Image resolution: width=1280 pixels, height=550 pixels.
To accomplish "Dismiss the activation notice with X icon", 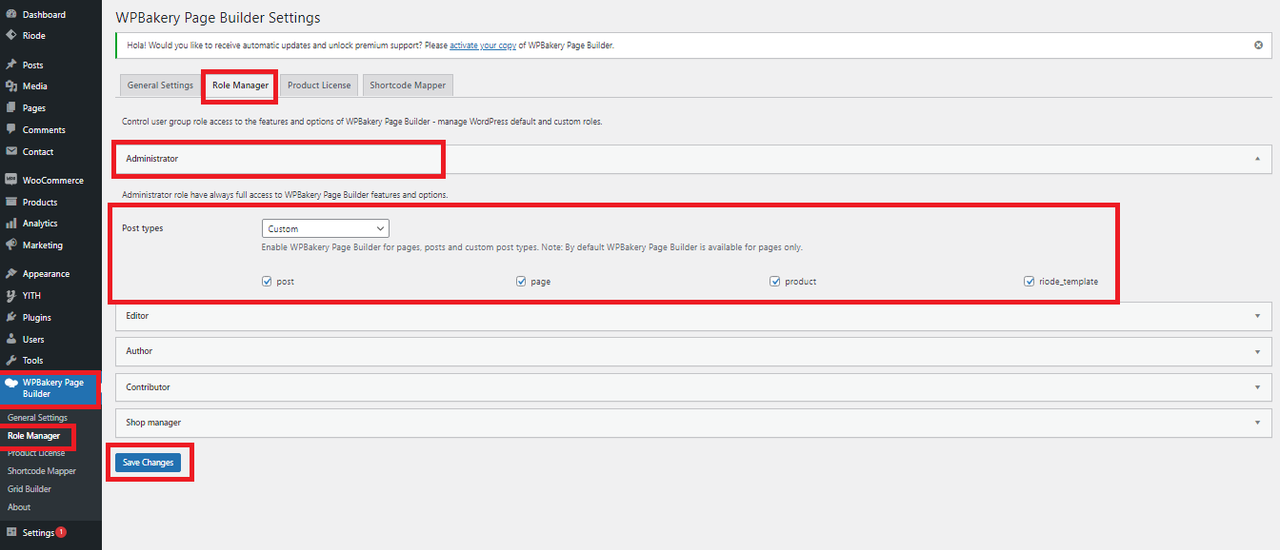I will click(1258, 45).
